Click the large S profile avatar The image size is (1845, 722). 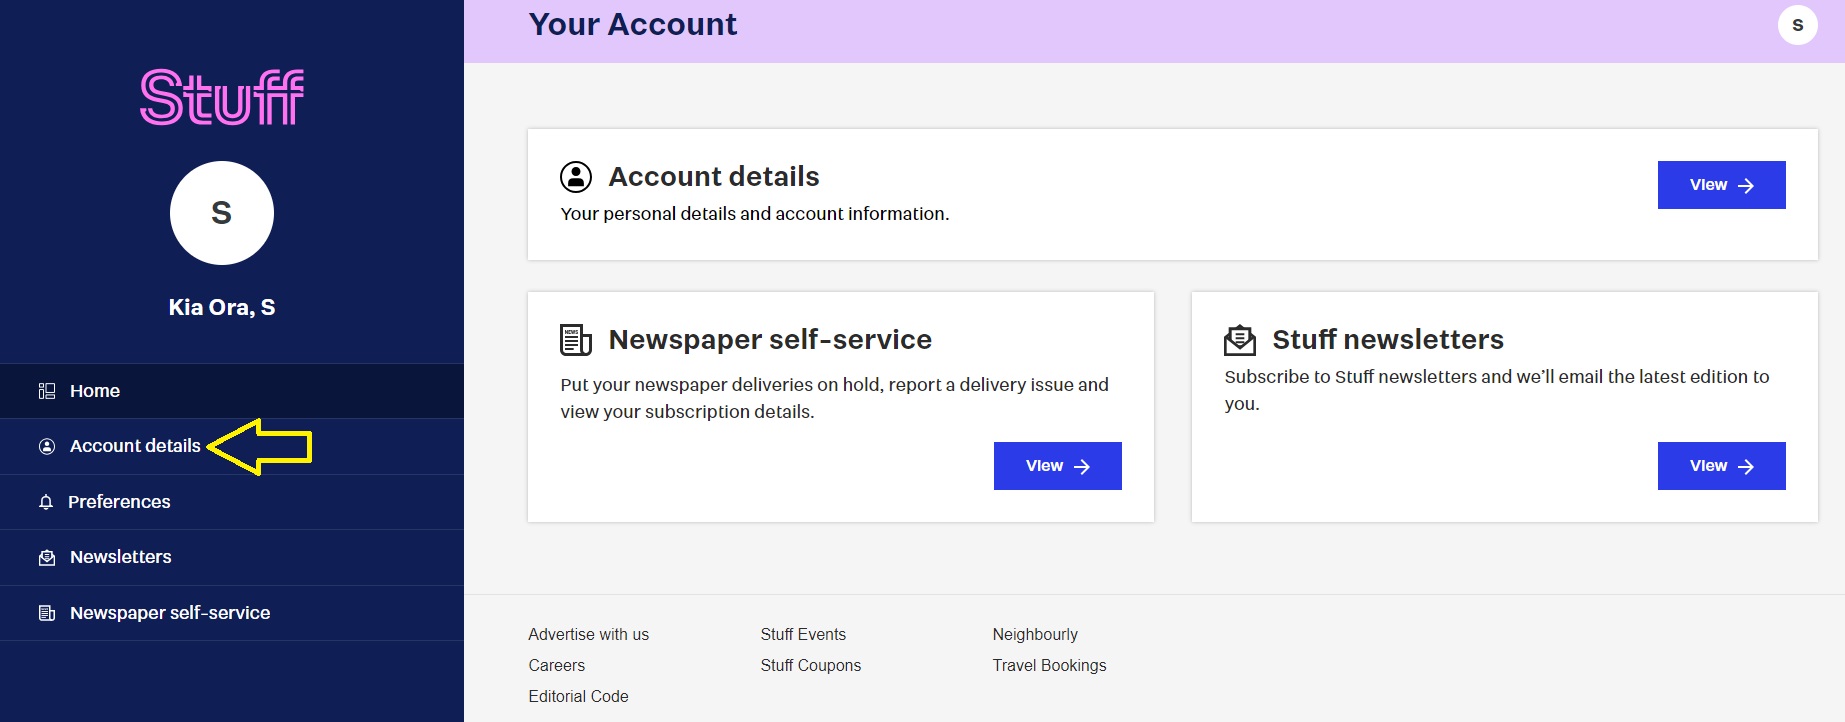click(222, 213)
